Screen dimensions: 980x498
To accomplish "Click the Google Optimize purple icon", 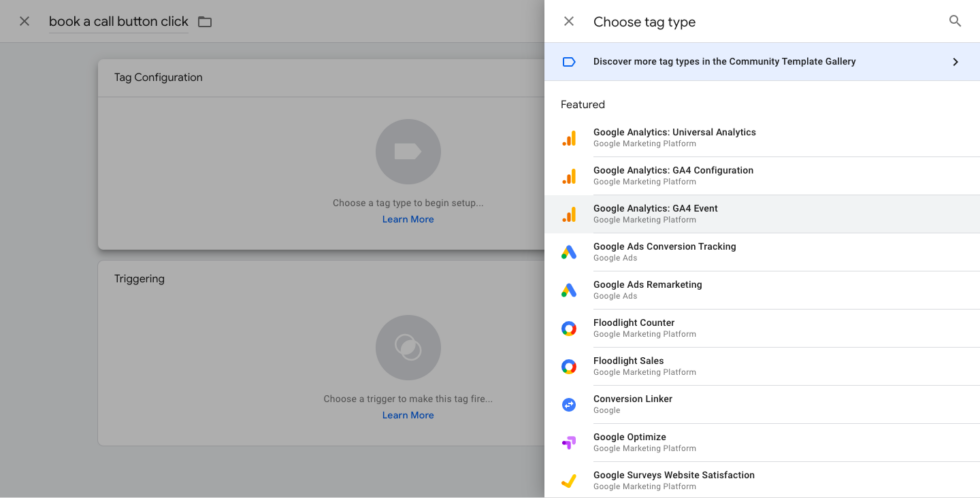I will 569,443.
